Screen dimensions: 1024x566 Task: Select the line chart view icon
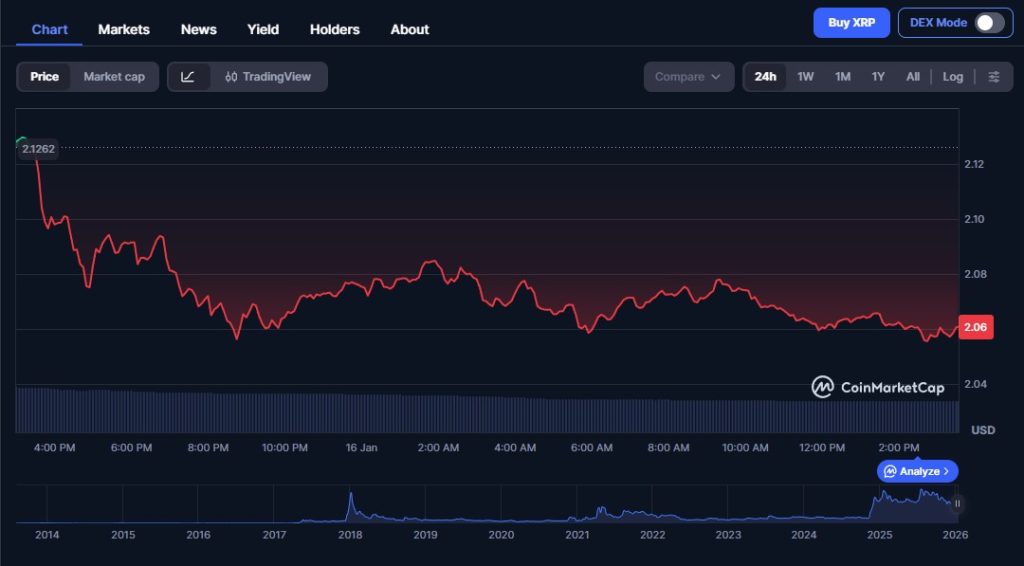pyautogui.click(x=188, y=77)
